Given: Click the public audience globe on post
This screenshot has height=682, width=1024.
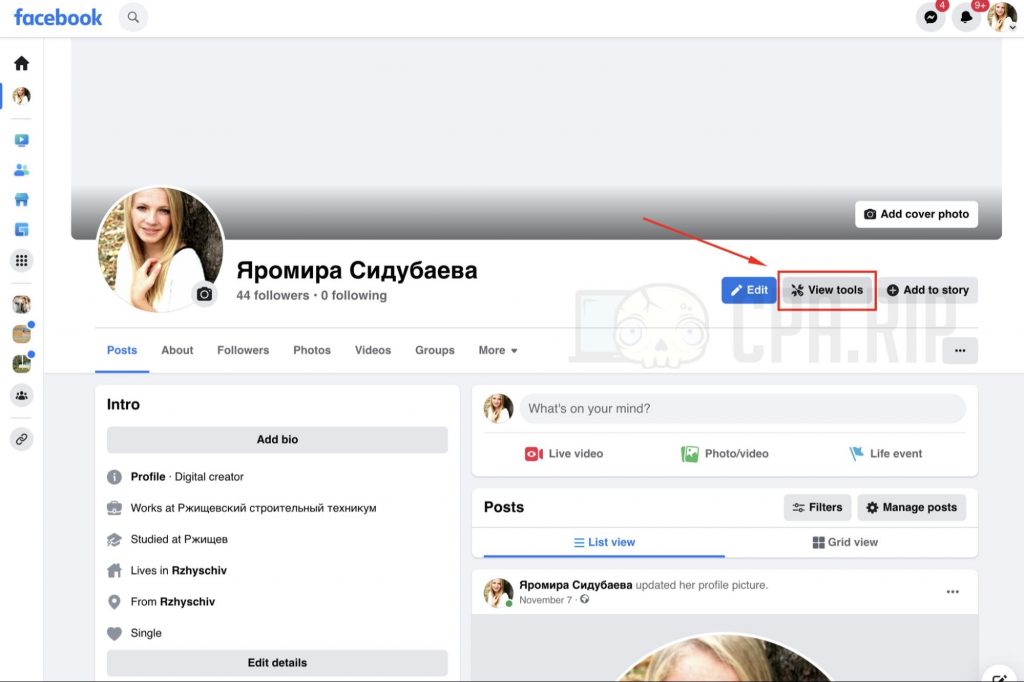Looking at the screenshot, I should (584, 599).
